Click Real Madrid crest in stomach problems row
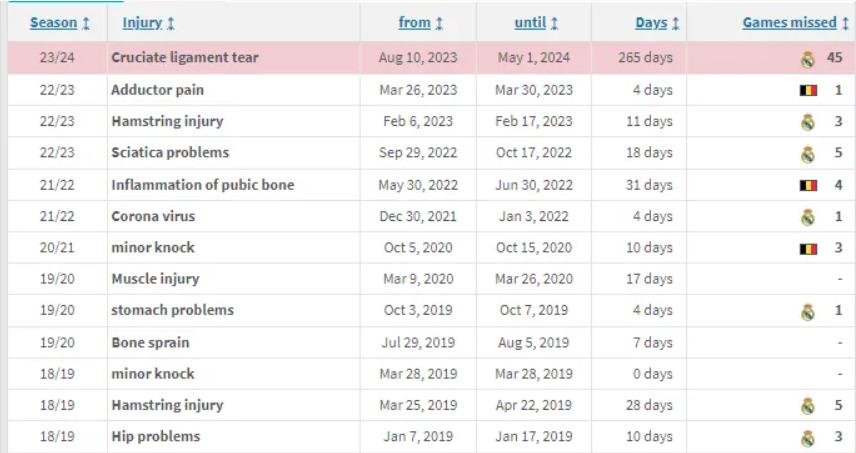856x453 pixels. (807, 311)
